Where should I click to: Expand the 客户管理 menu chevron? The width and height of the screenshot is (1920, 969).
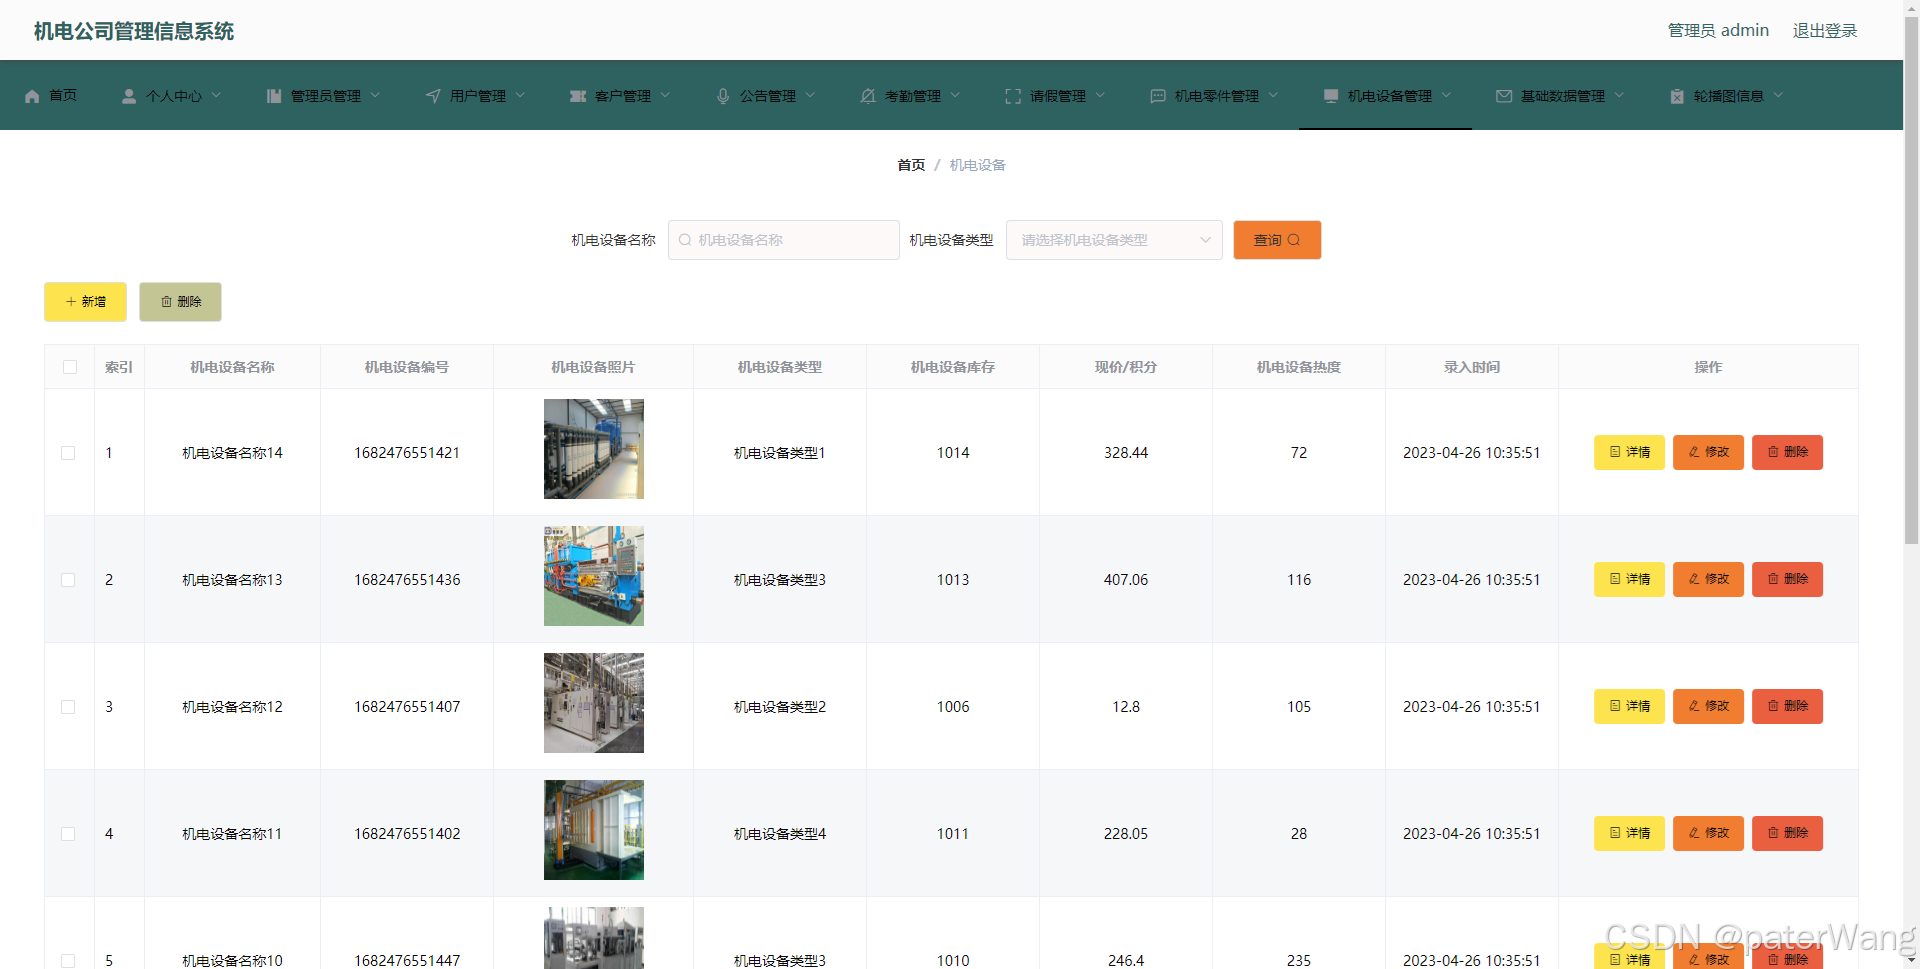[x=665, y=95]
